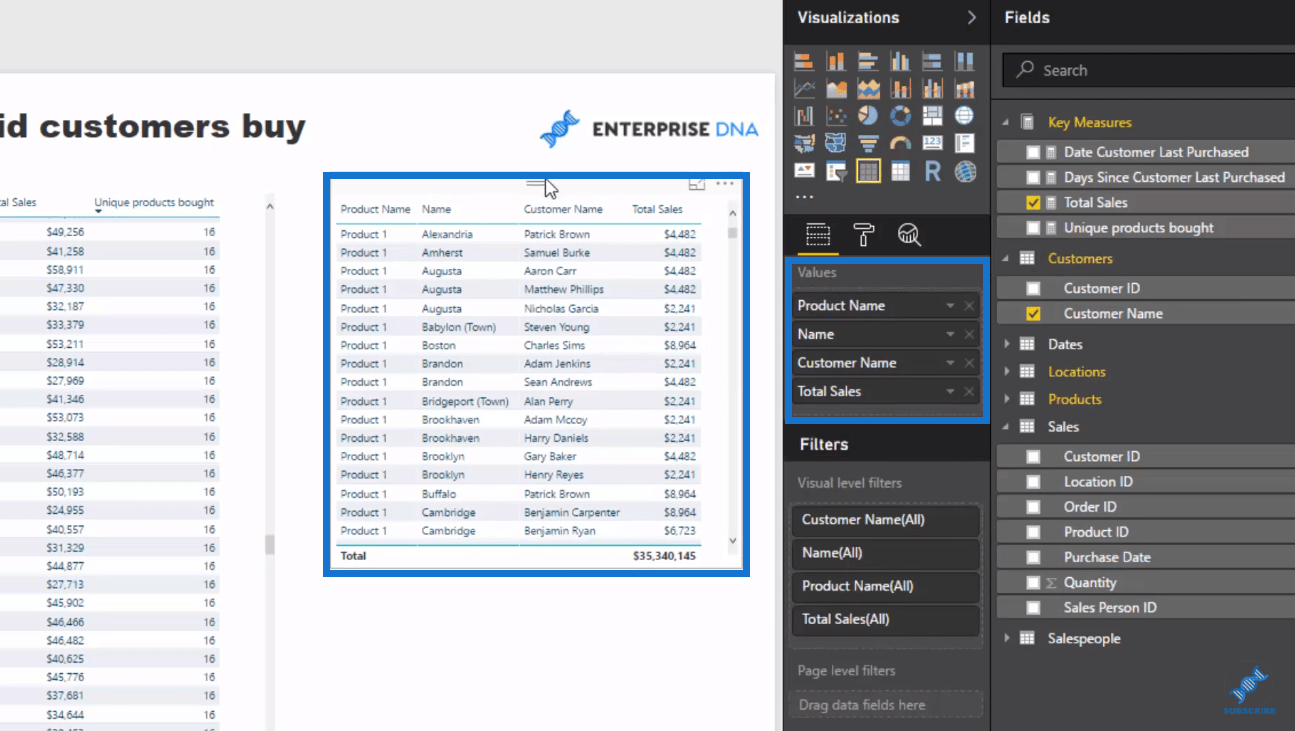Select the ArcGIS map visualization
The height and width of the screenshot is (731, 1295).
tap(964, 171)
